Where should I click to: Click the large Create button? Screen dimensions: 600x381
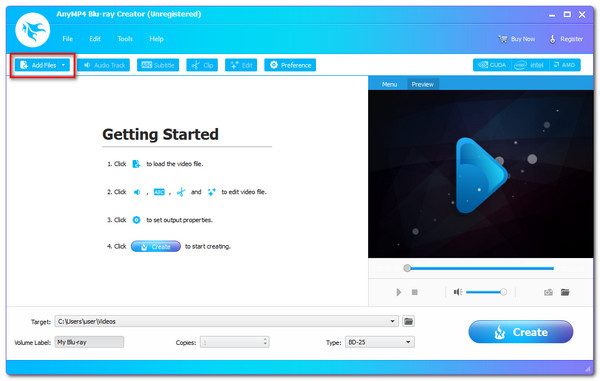520,332
